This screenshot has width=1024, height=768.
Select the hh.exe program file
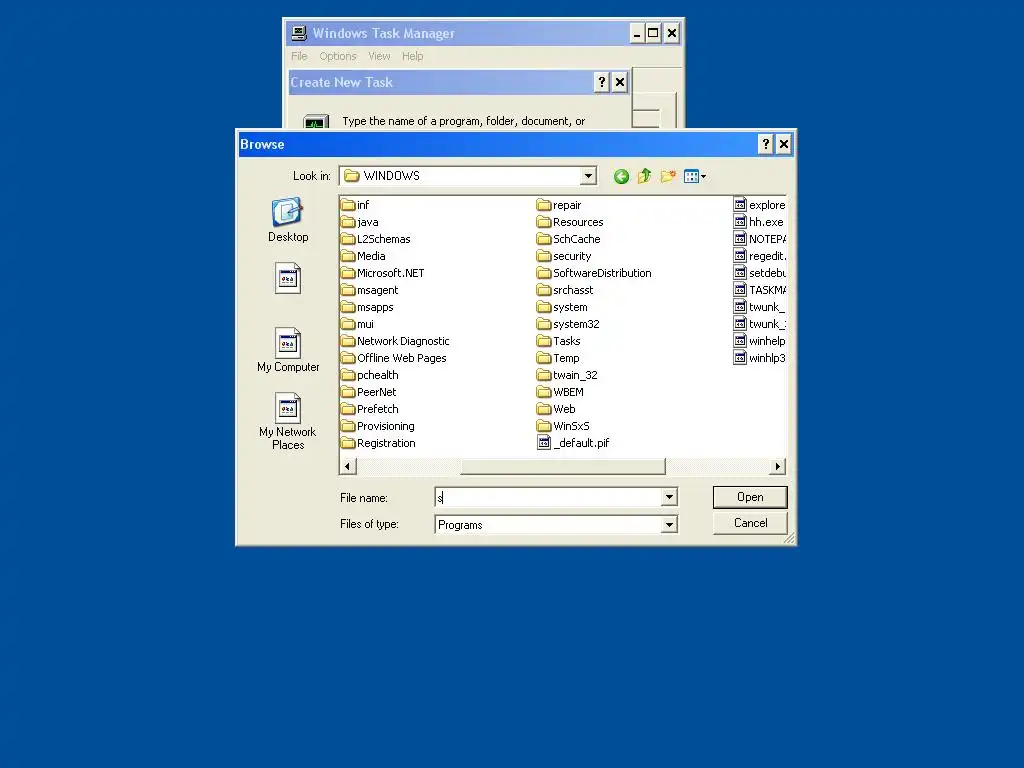pyautogui.click(x=759, y=222)
